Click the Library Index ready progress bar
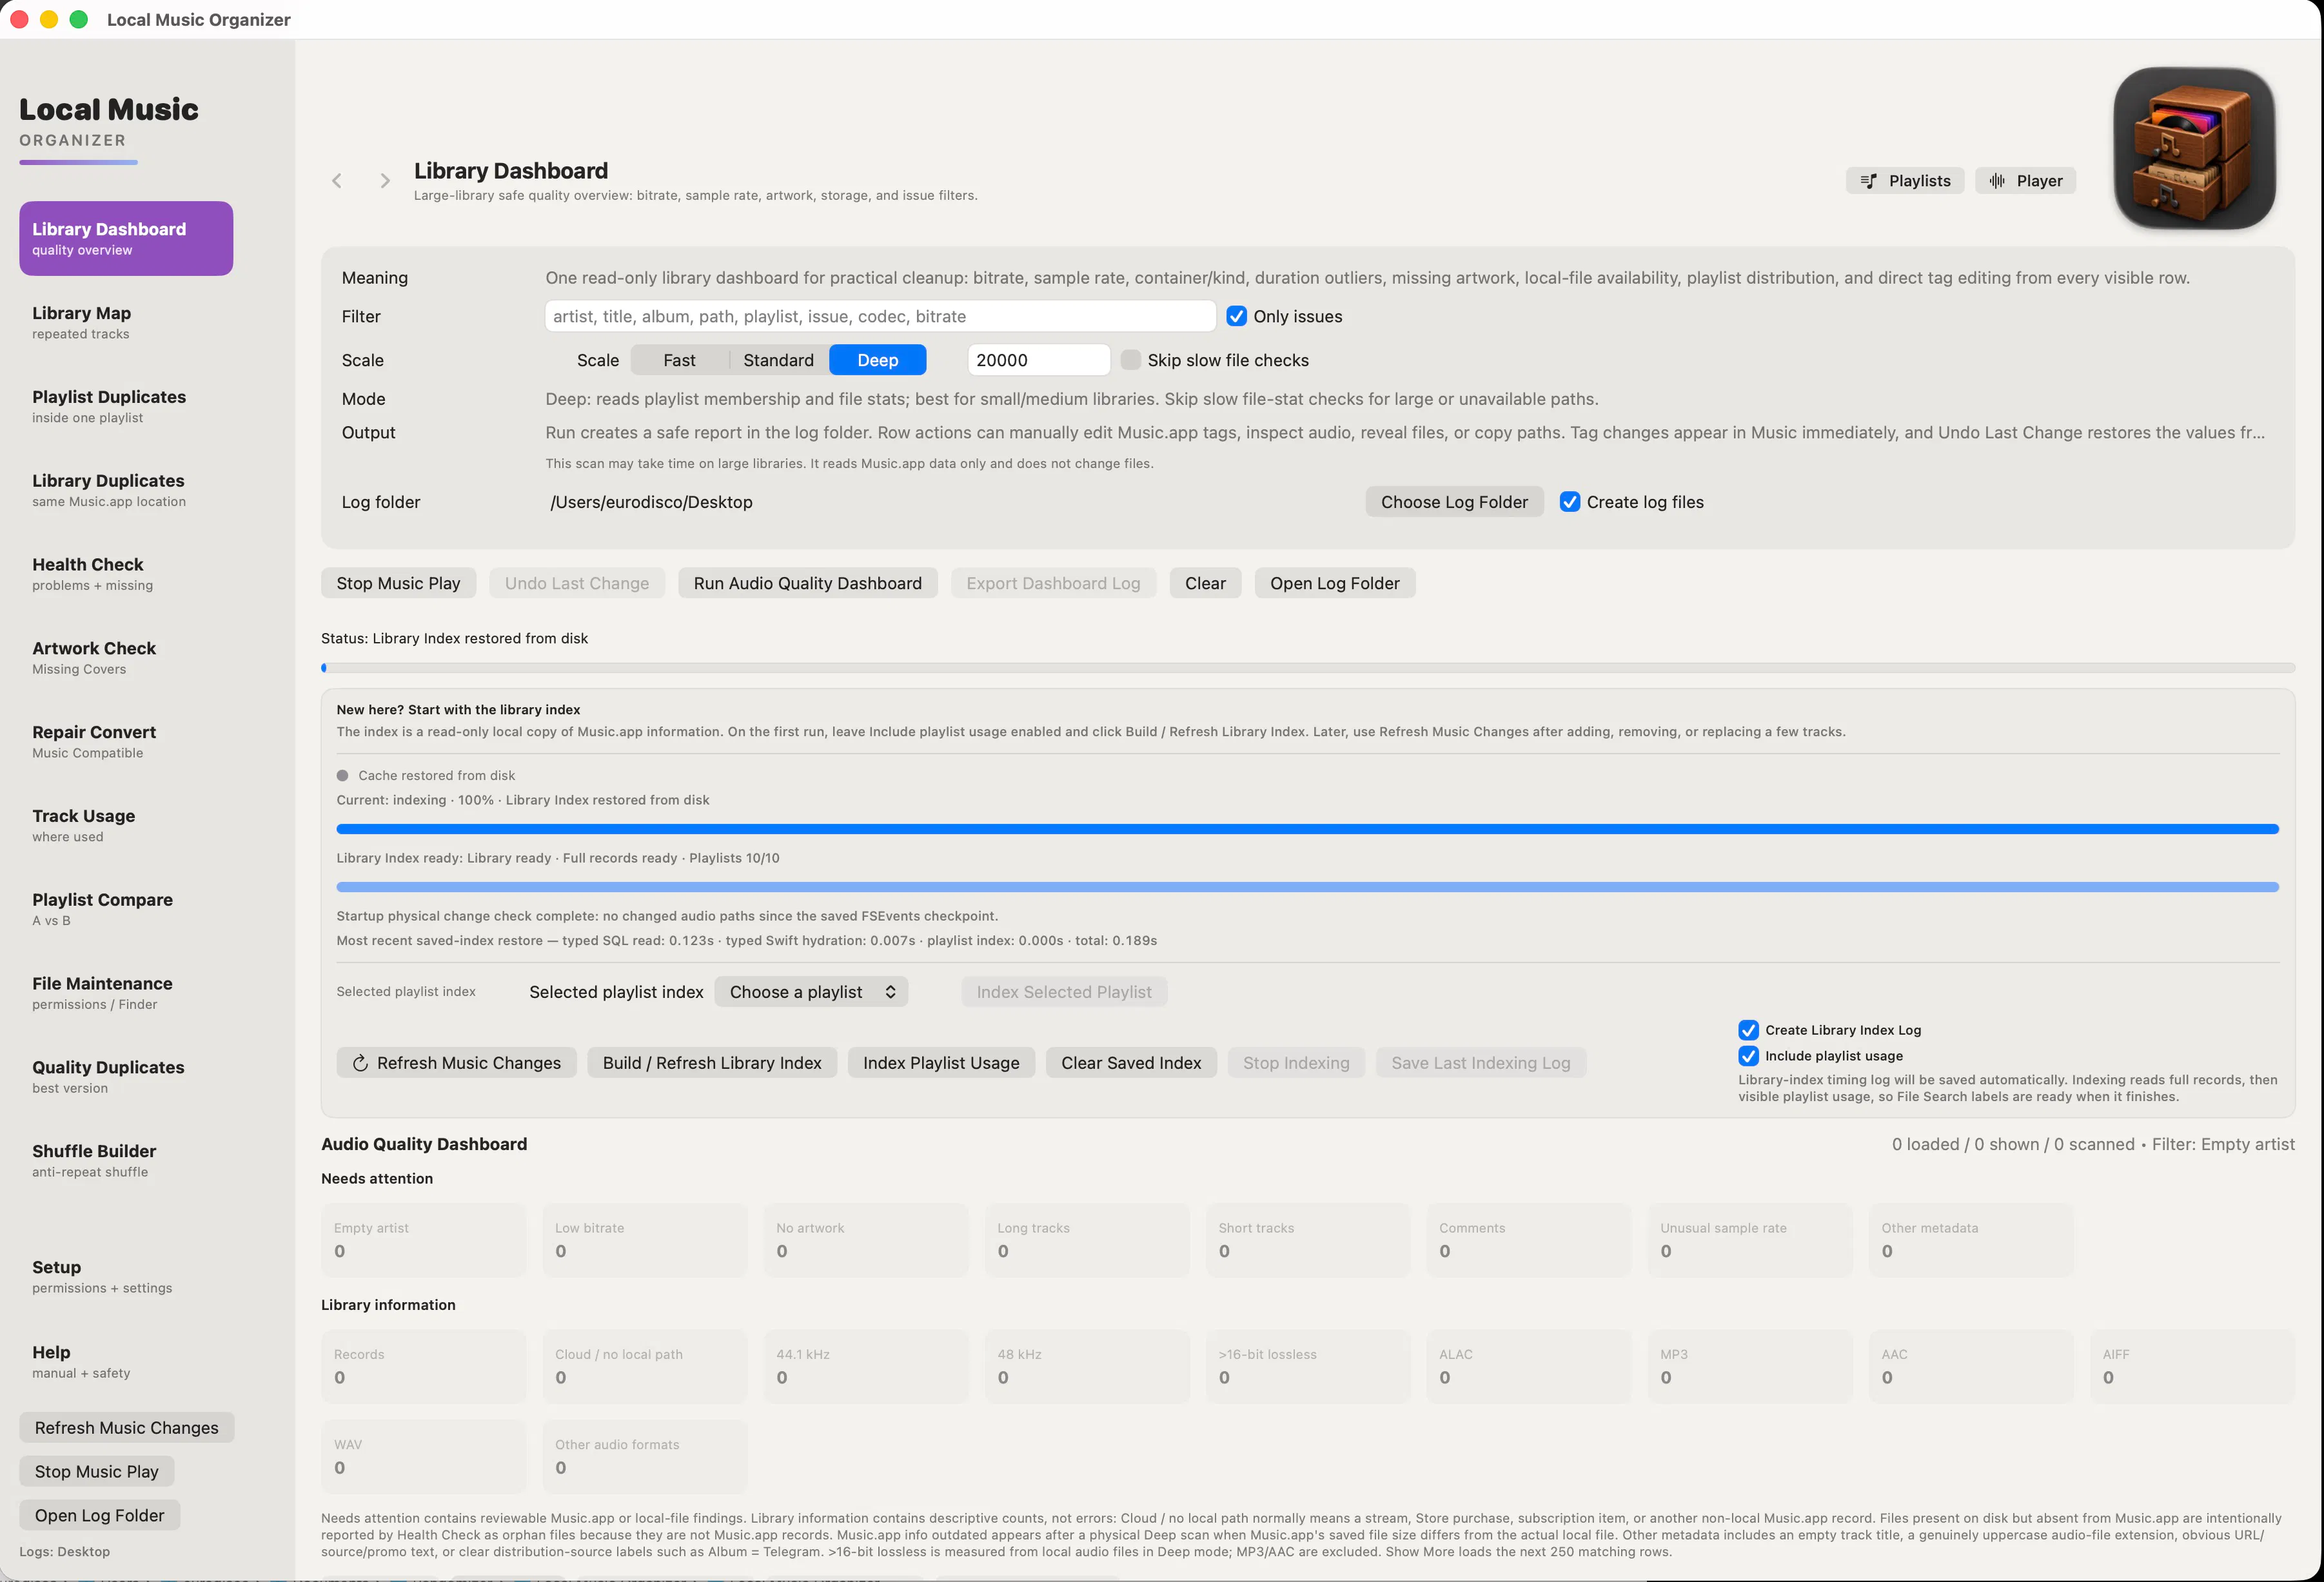2324x1582 pixels. (1308, 887)
